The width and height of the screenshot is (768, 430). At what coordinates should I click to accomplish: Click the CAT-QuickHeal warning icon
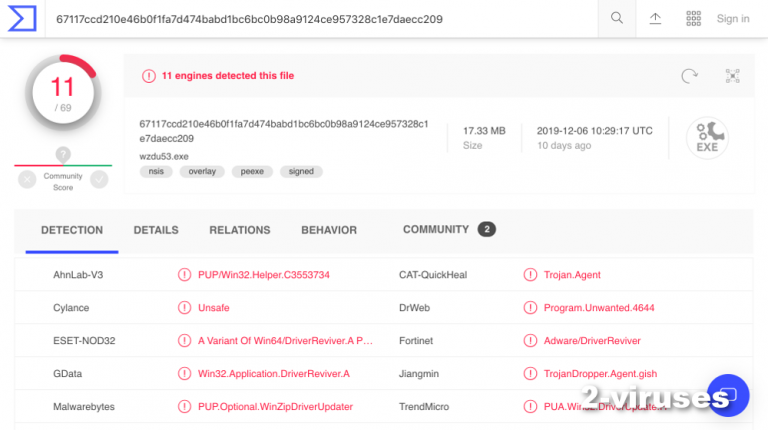530,275
